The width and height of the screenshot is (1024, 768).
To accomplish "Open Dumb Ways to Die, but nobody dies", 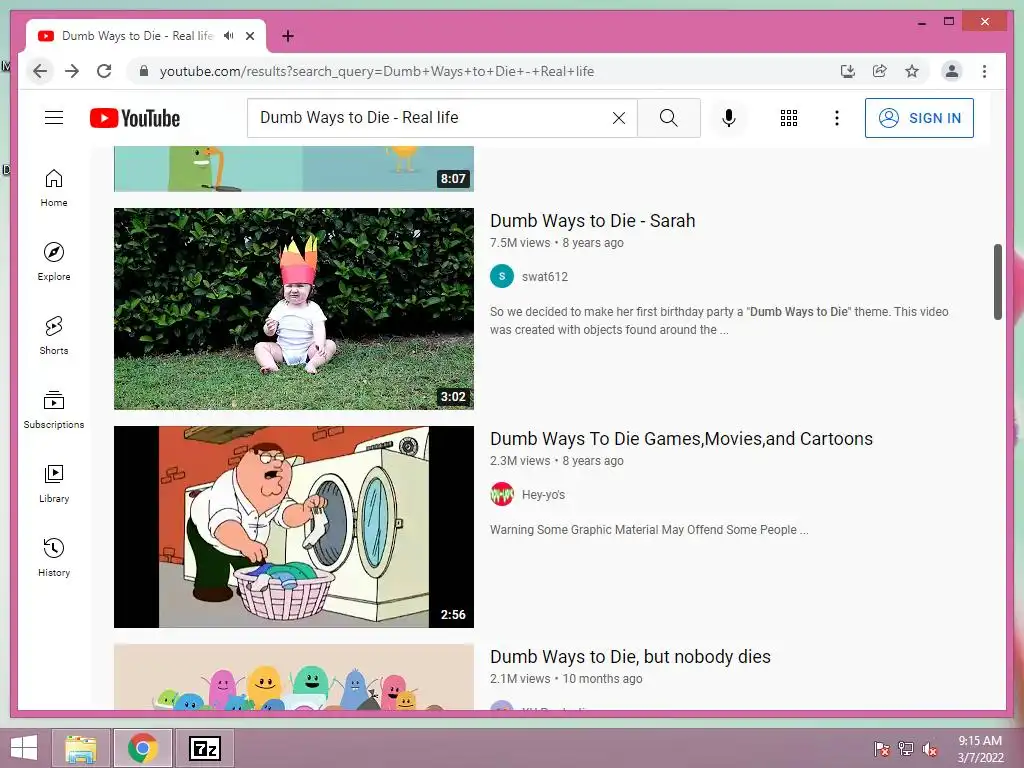I will 630,657.
